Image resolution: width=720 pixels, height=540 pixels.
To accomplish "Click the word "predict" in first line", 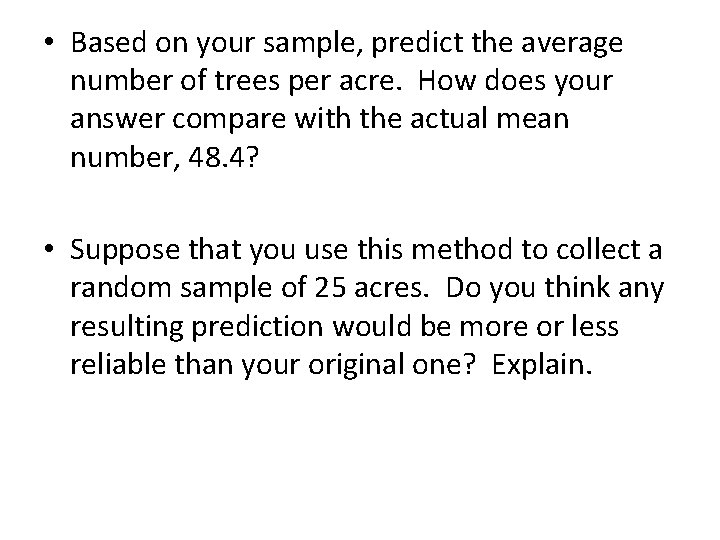I will (x=417, y=44).
